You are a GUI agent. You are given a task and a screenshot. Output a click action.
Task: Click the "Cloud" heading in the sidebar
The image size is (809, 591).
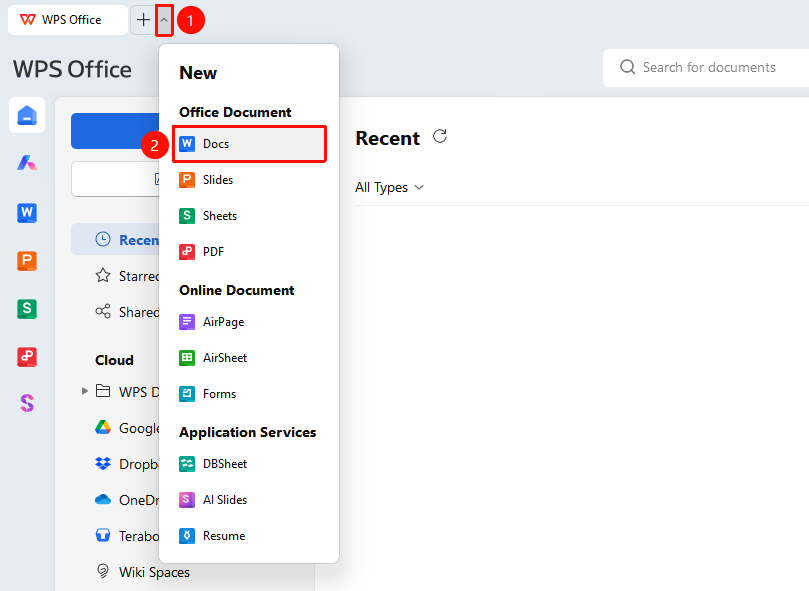[114, 360]
